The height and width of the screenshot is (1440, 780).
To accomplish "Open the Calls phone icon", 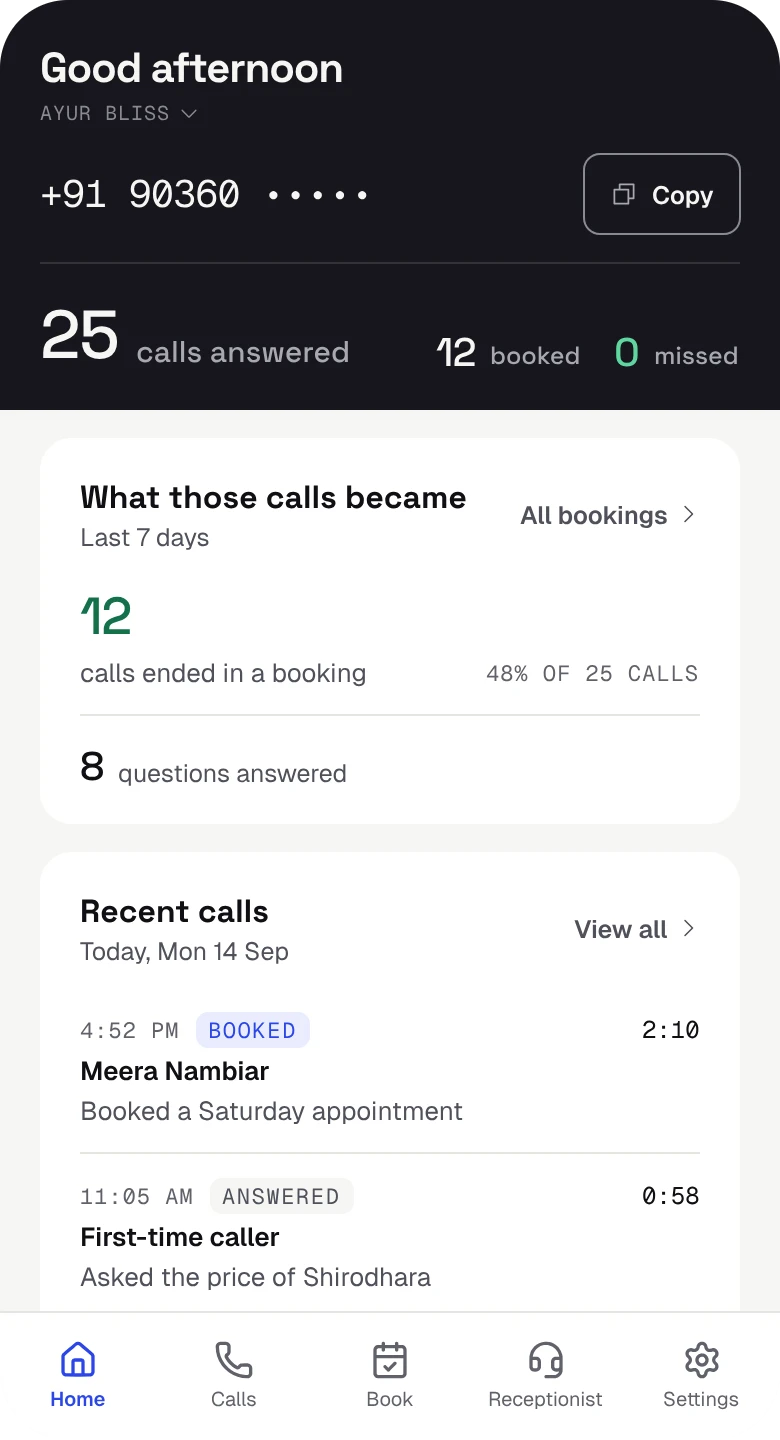I will pyautogui.click(x=234, y=1360).
